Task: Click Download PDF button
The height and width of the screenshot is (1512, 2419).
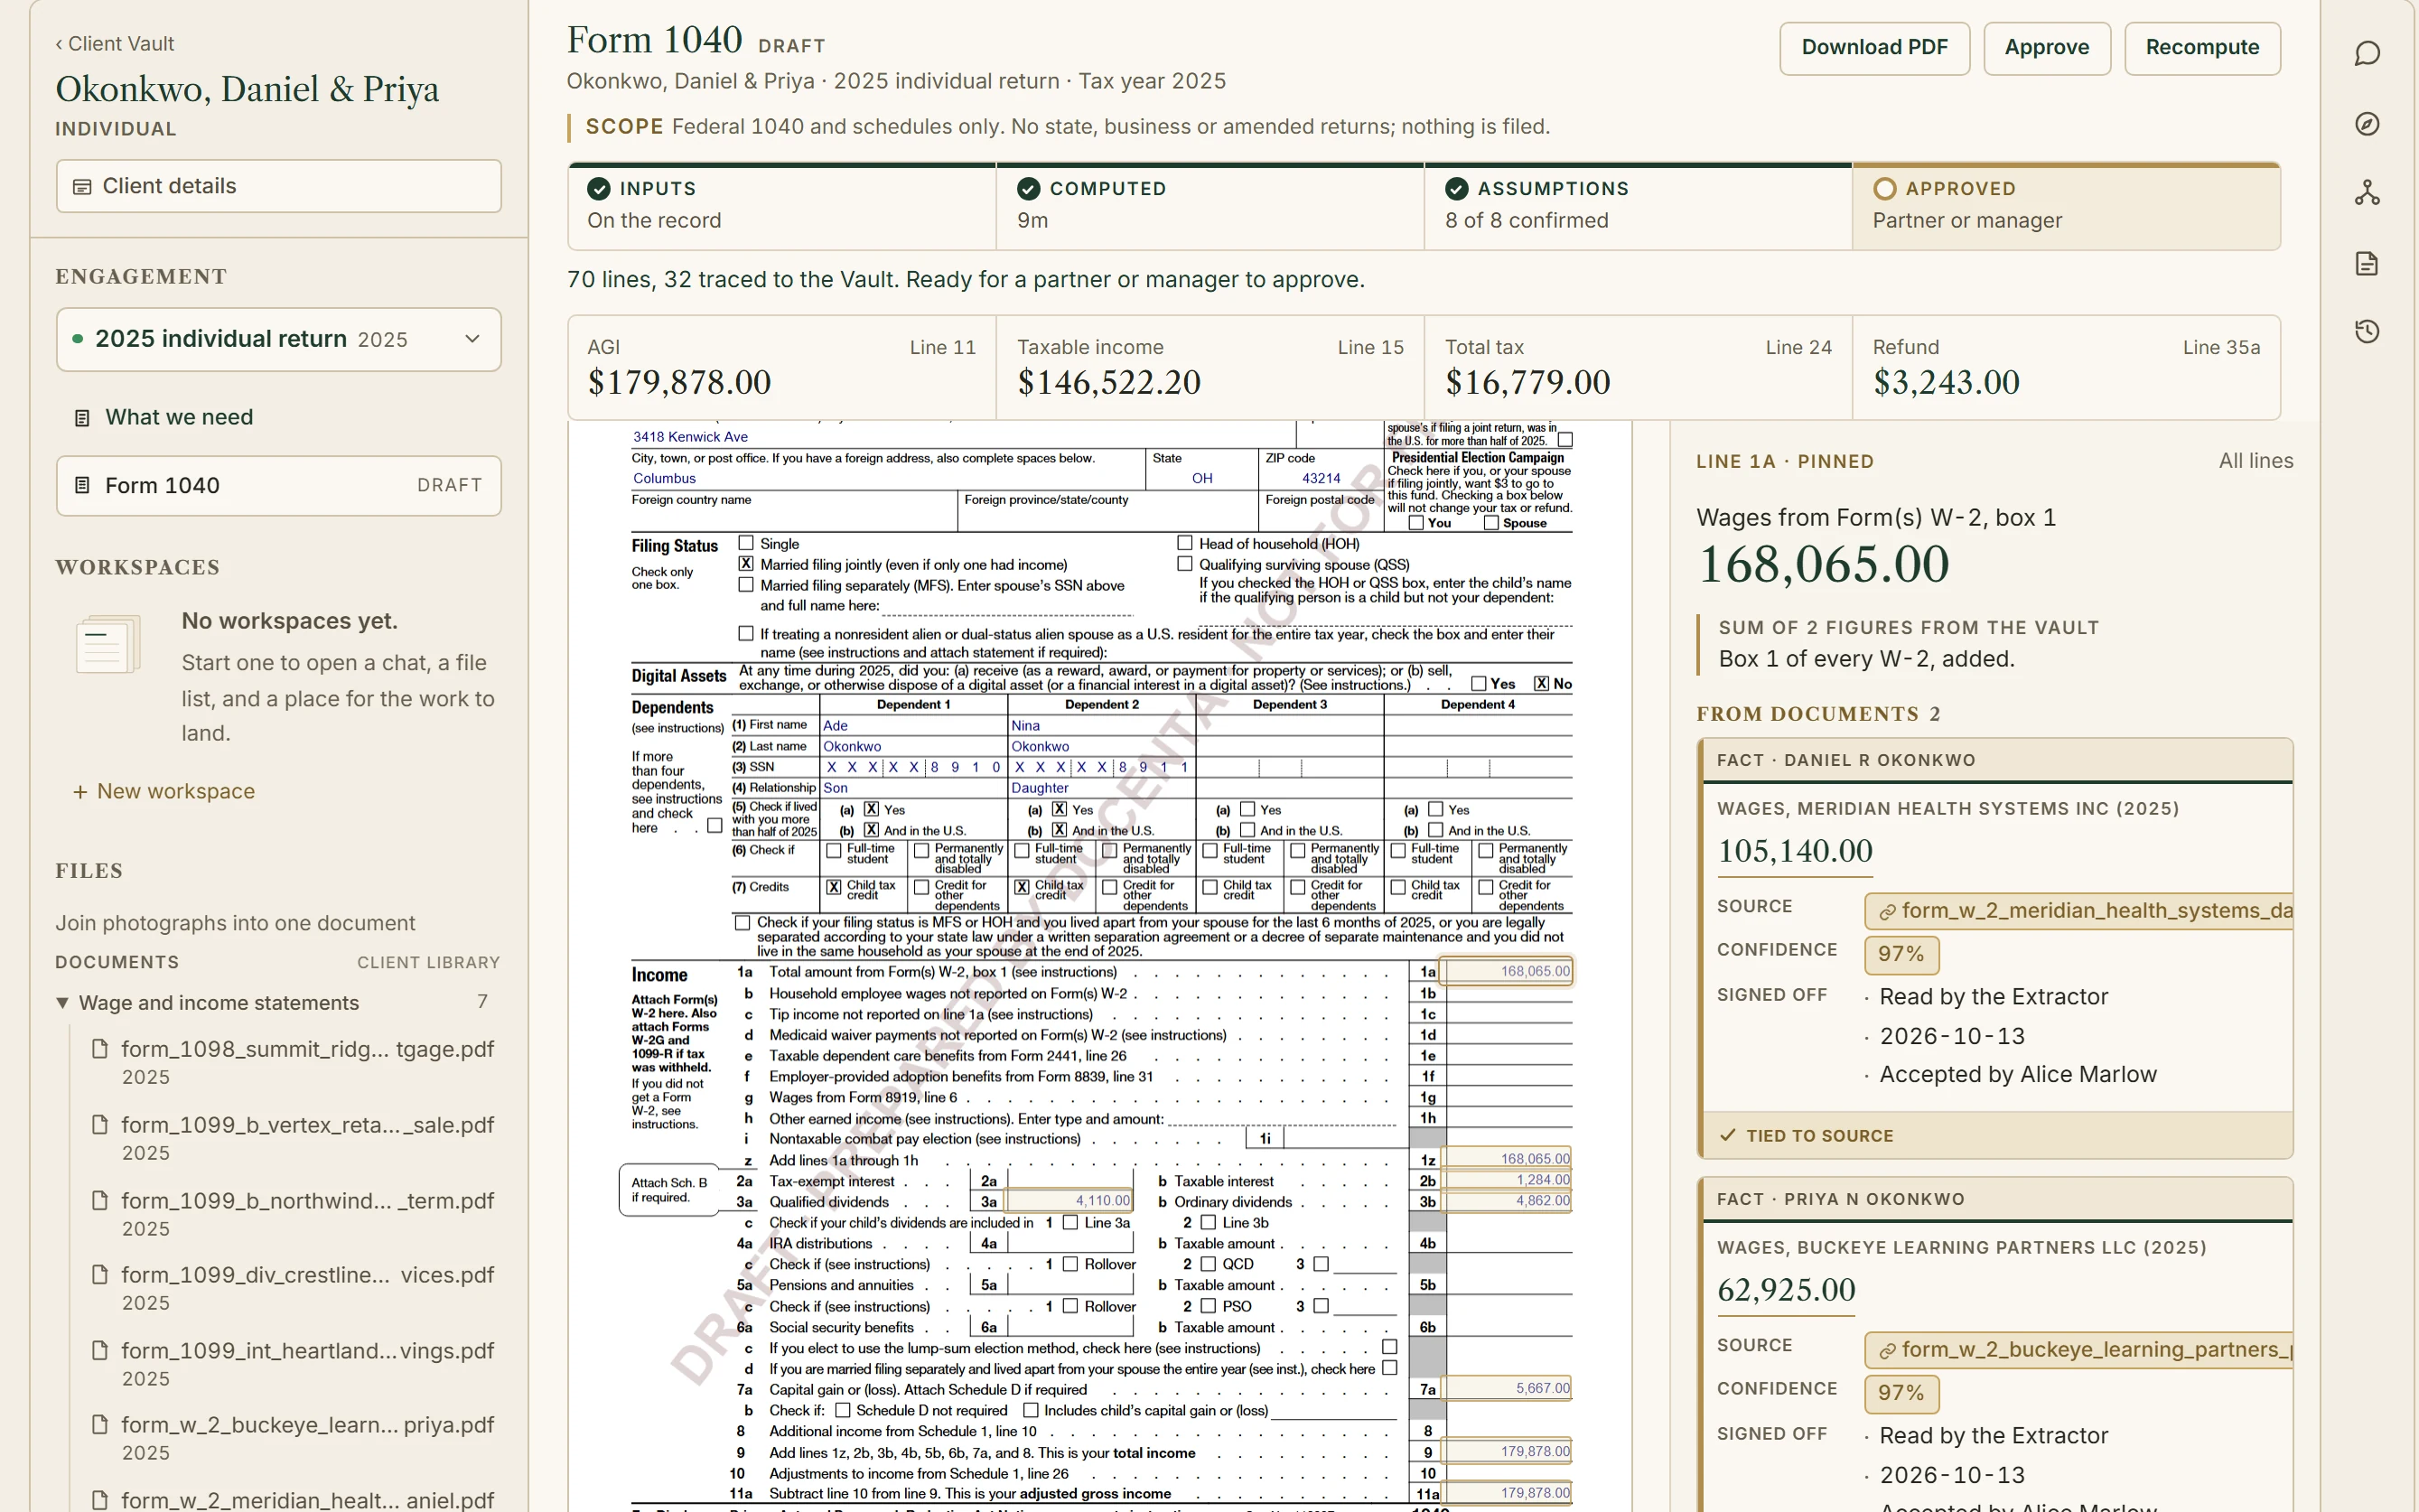Action: click(1874, 48)
